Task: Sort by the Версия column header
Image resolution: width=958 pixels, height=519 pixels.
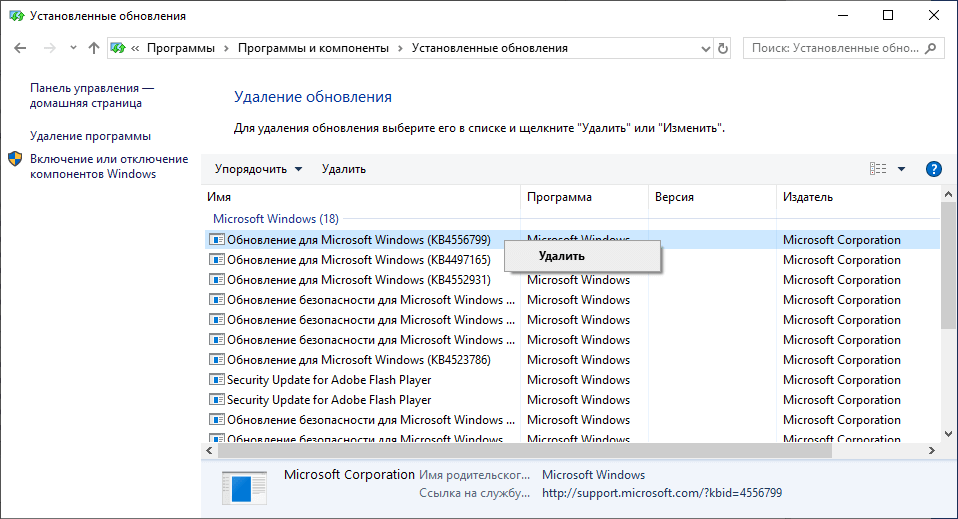Action: coord(712,197)
